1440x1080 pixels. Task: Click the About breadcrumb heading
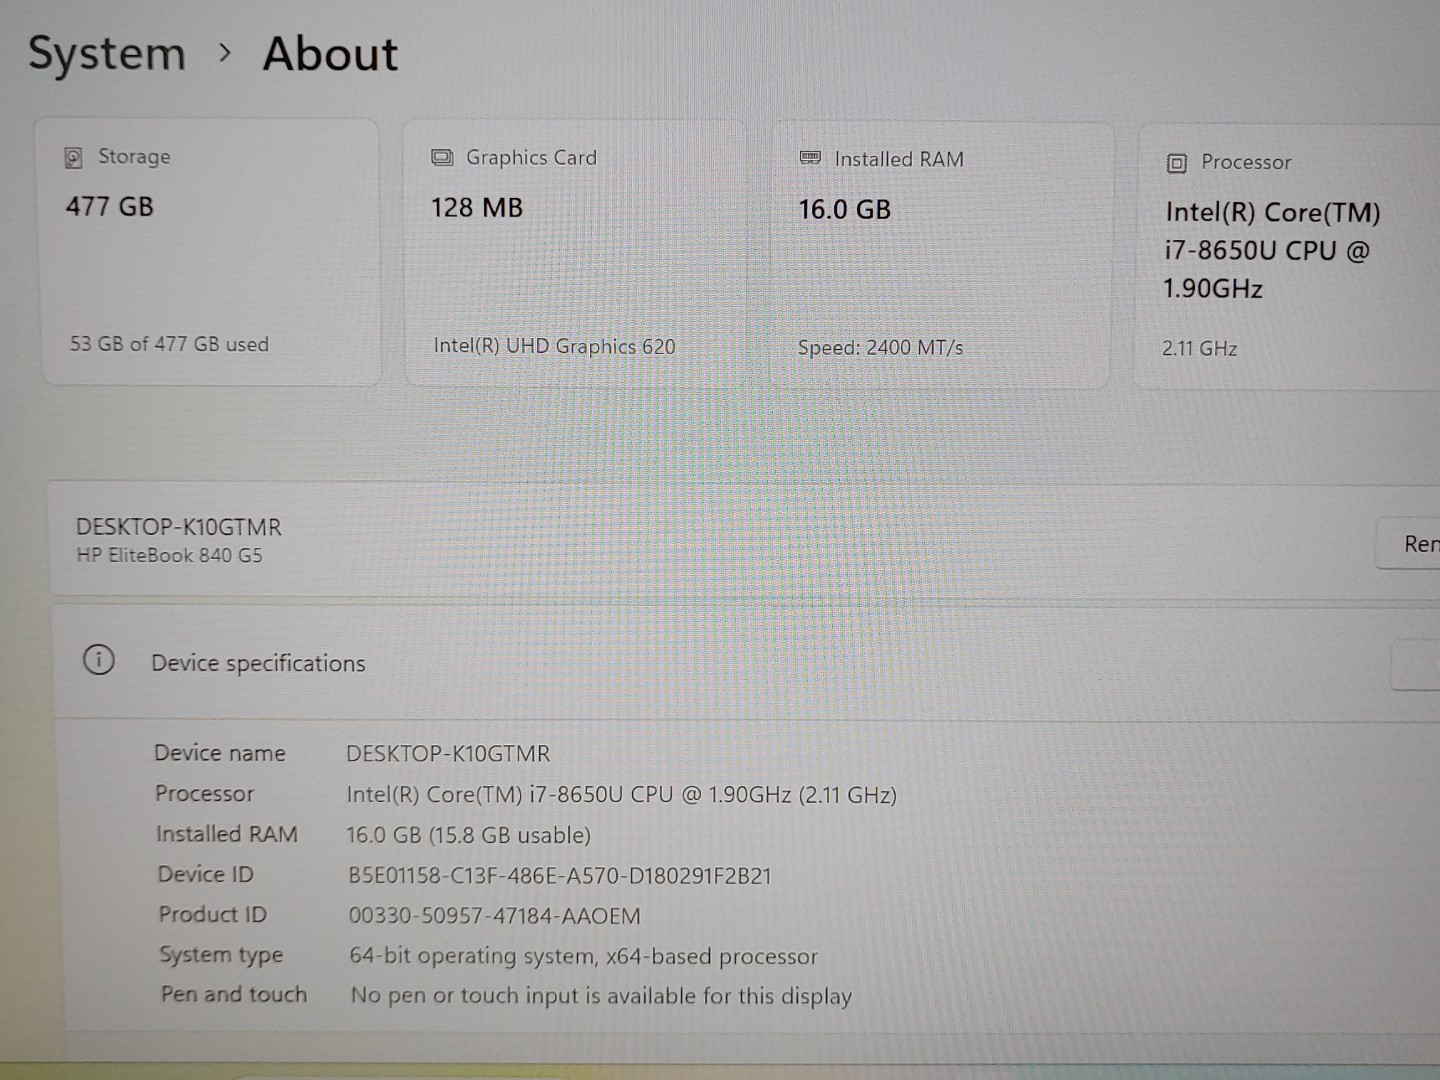pyautogui.click(x=330, y=54)
